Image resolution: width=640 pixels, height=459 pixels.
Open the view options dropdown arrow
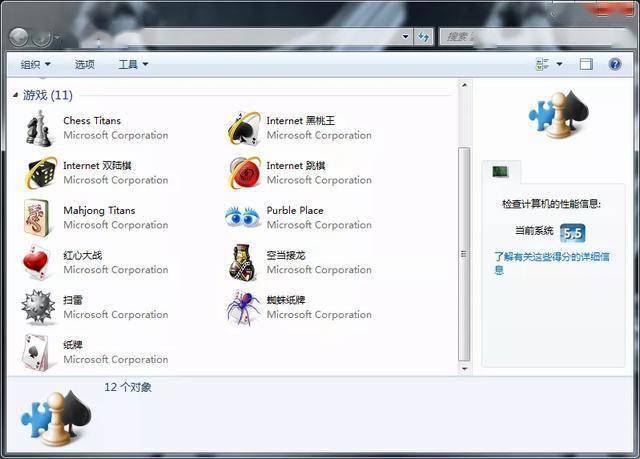point(560,64)
